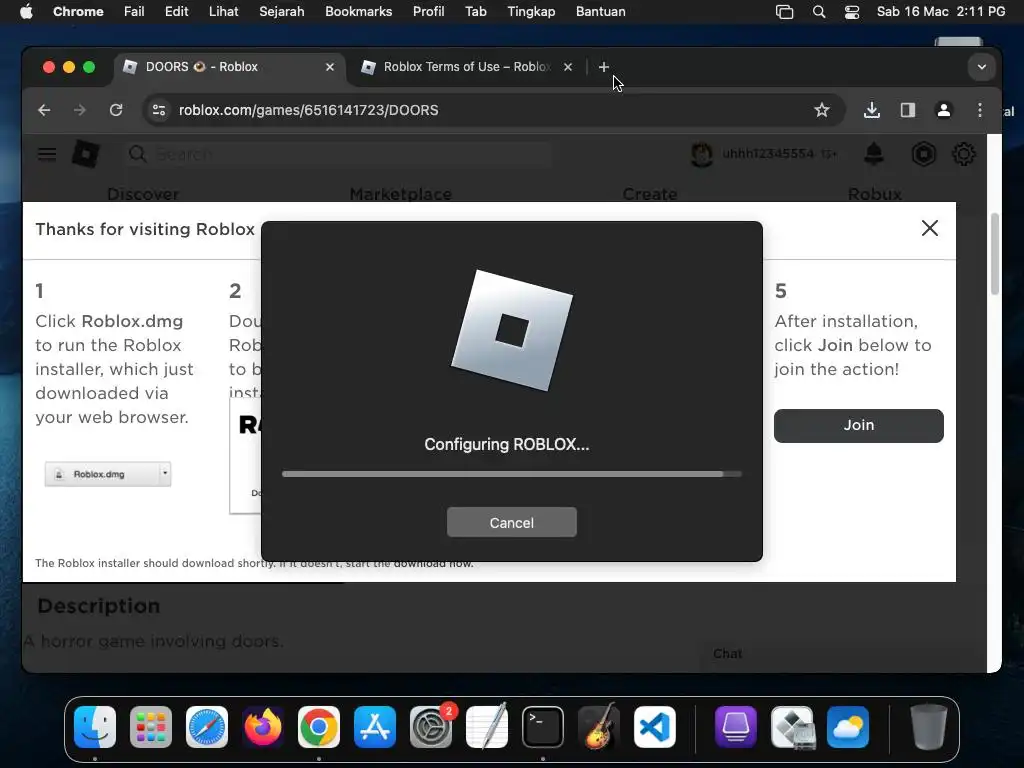
Task: Bookmark this page with the star icon
Action: pyautogui.click(x=822, y=110)
